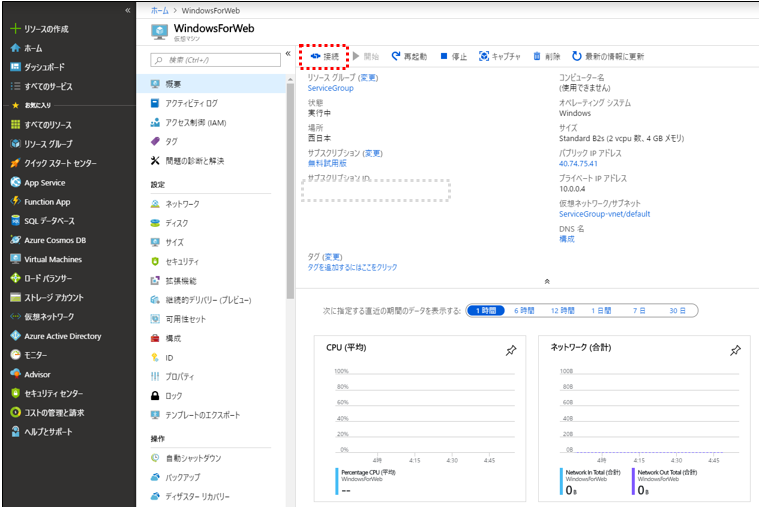The width and height of the screenshot is (759, 507).
Task: Click the タグ purple tag icon
Action: click(x=155, y=141)
